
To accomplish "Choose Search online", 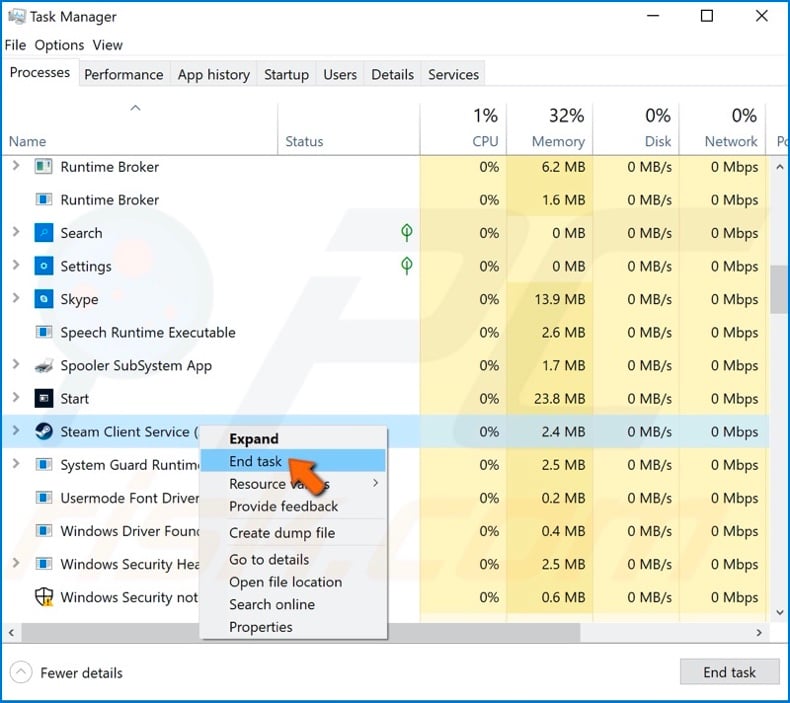I will tap(293, 604).
